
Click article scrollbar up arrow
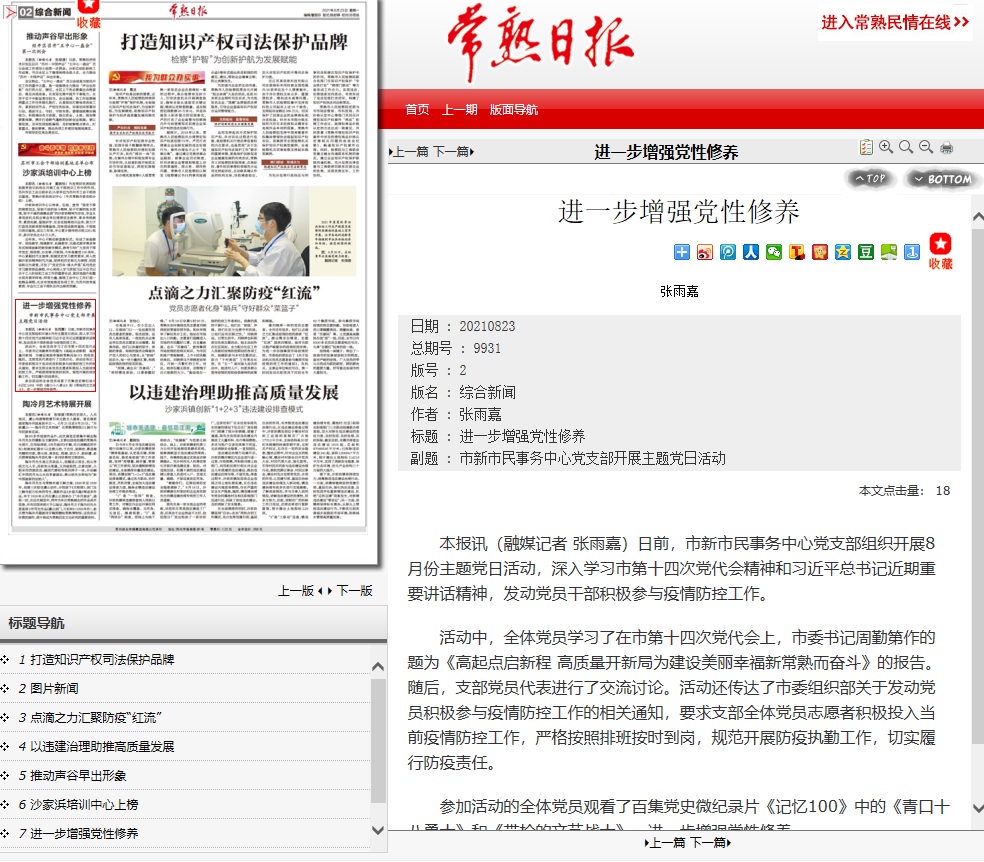click(x=978, y=217)
